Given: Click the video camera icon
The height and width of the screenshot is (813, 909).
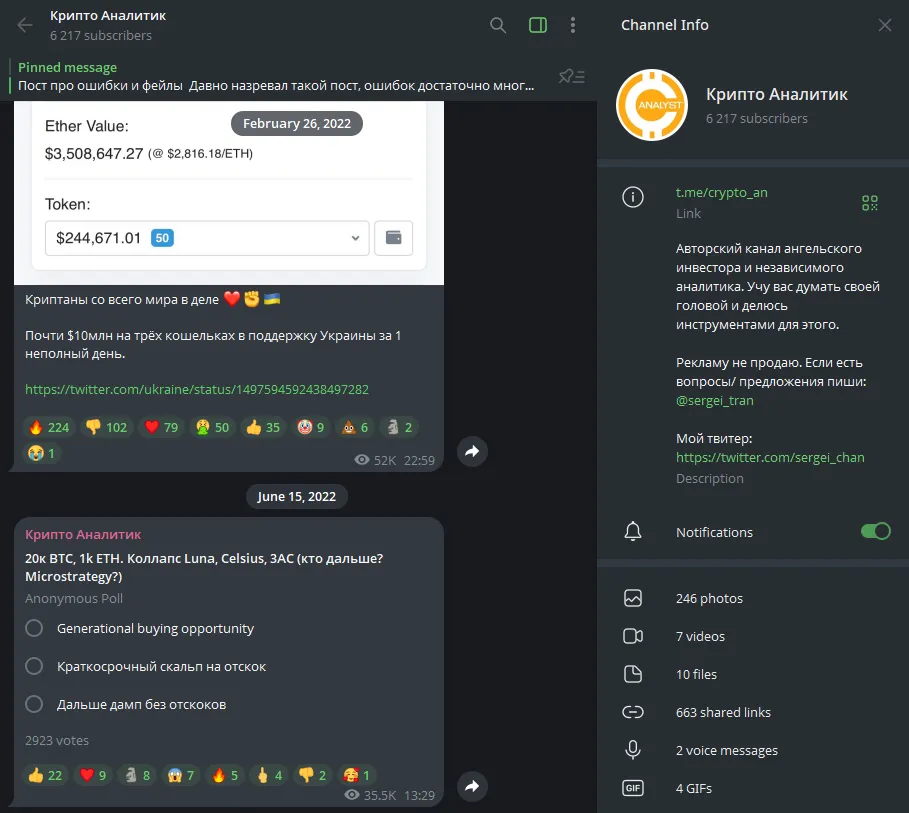Looking at the screenshot, I should pos(632,637).
